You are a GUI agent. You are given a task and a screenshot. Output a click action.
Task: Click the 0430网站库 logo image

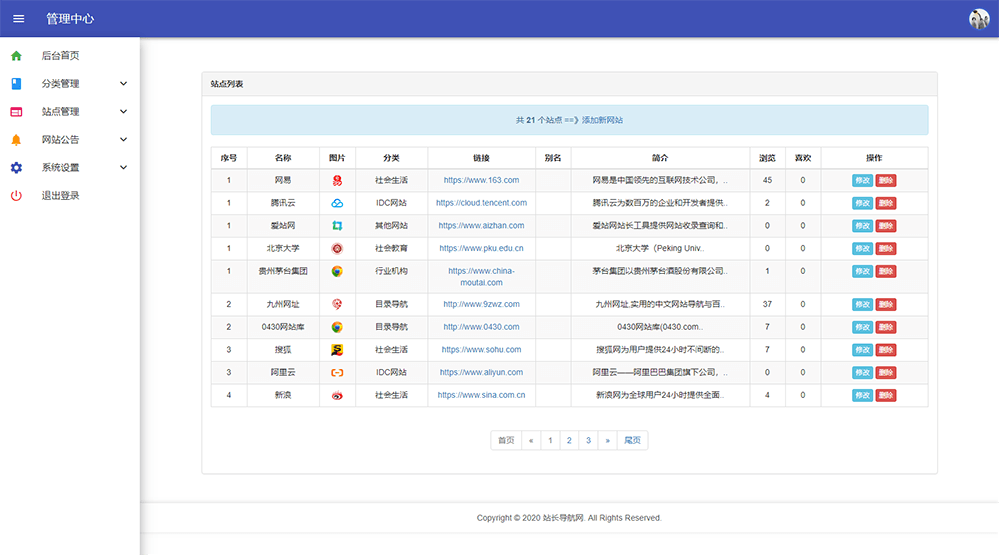[337, 327]
